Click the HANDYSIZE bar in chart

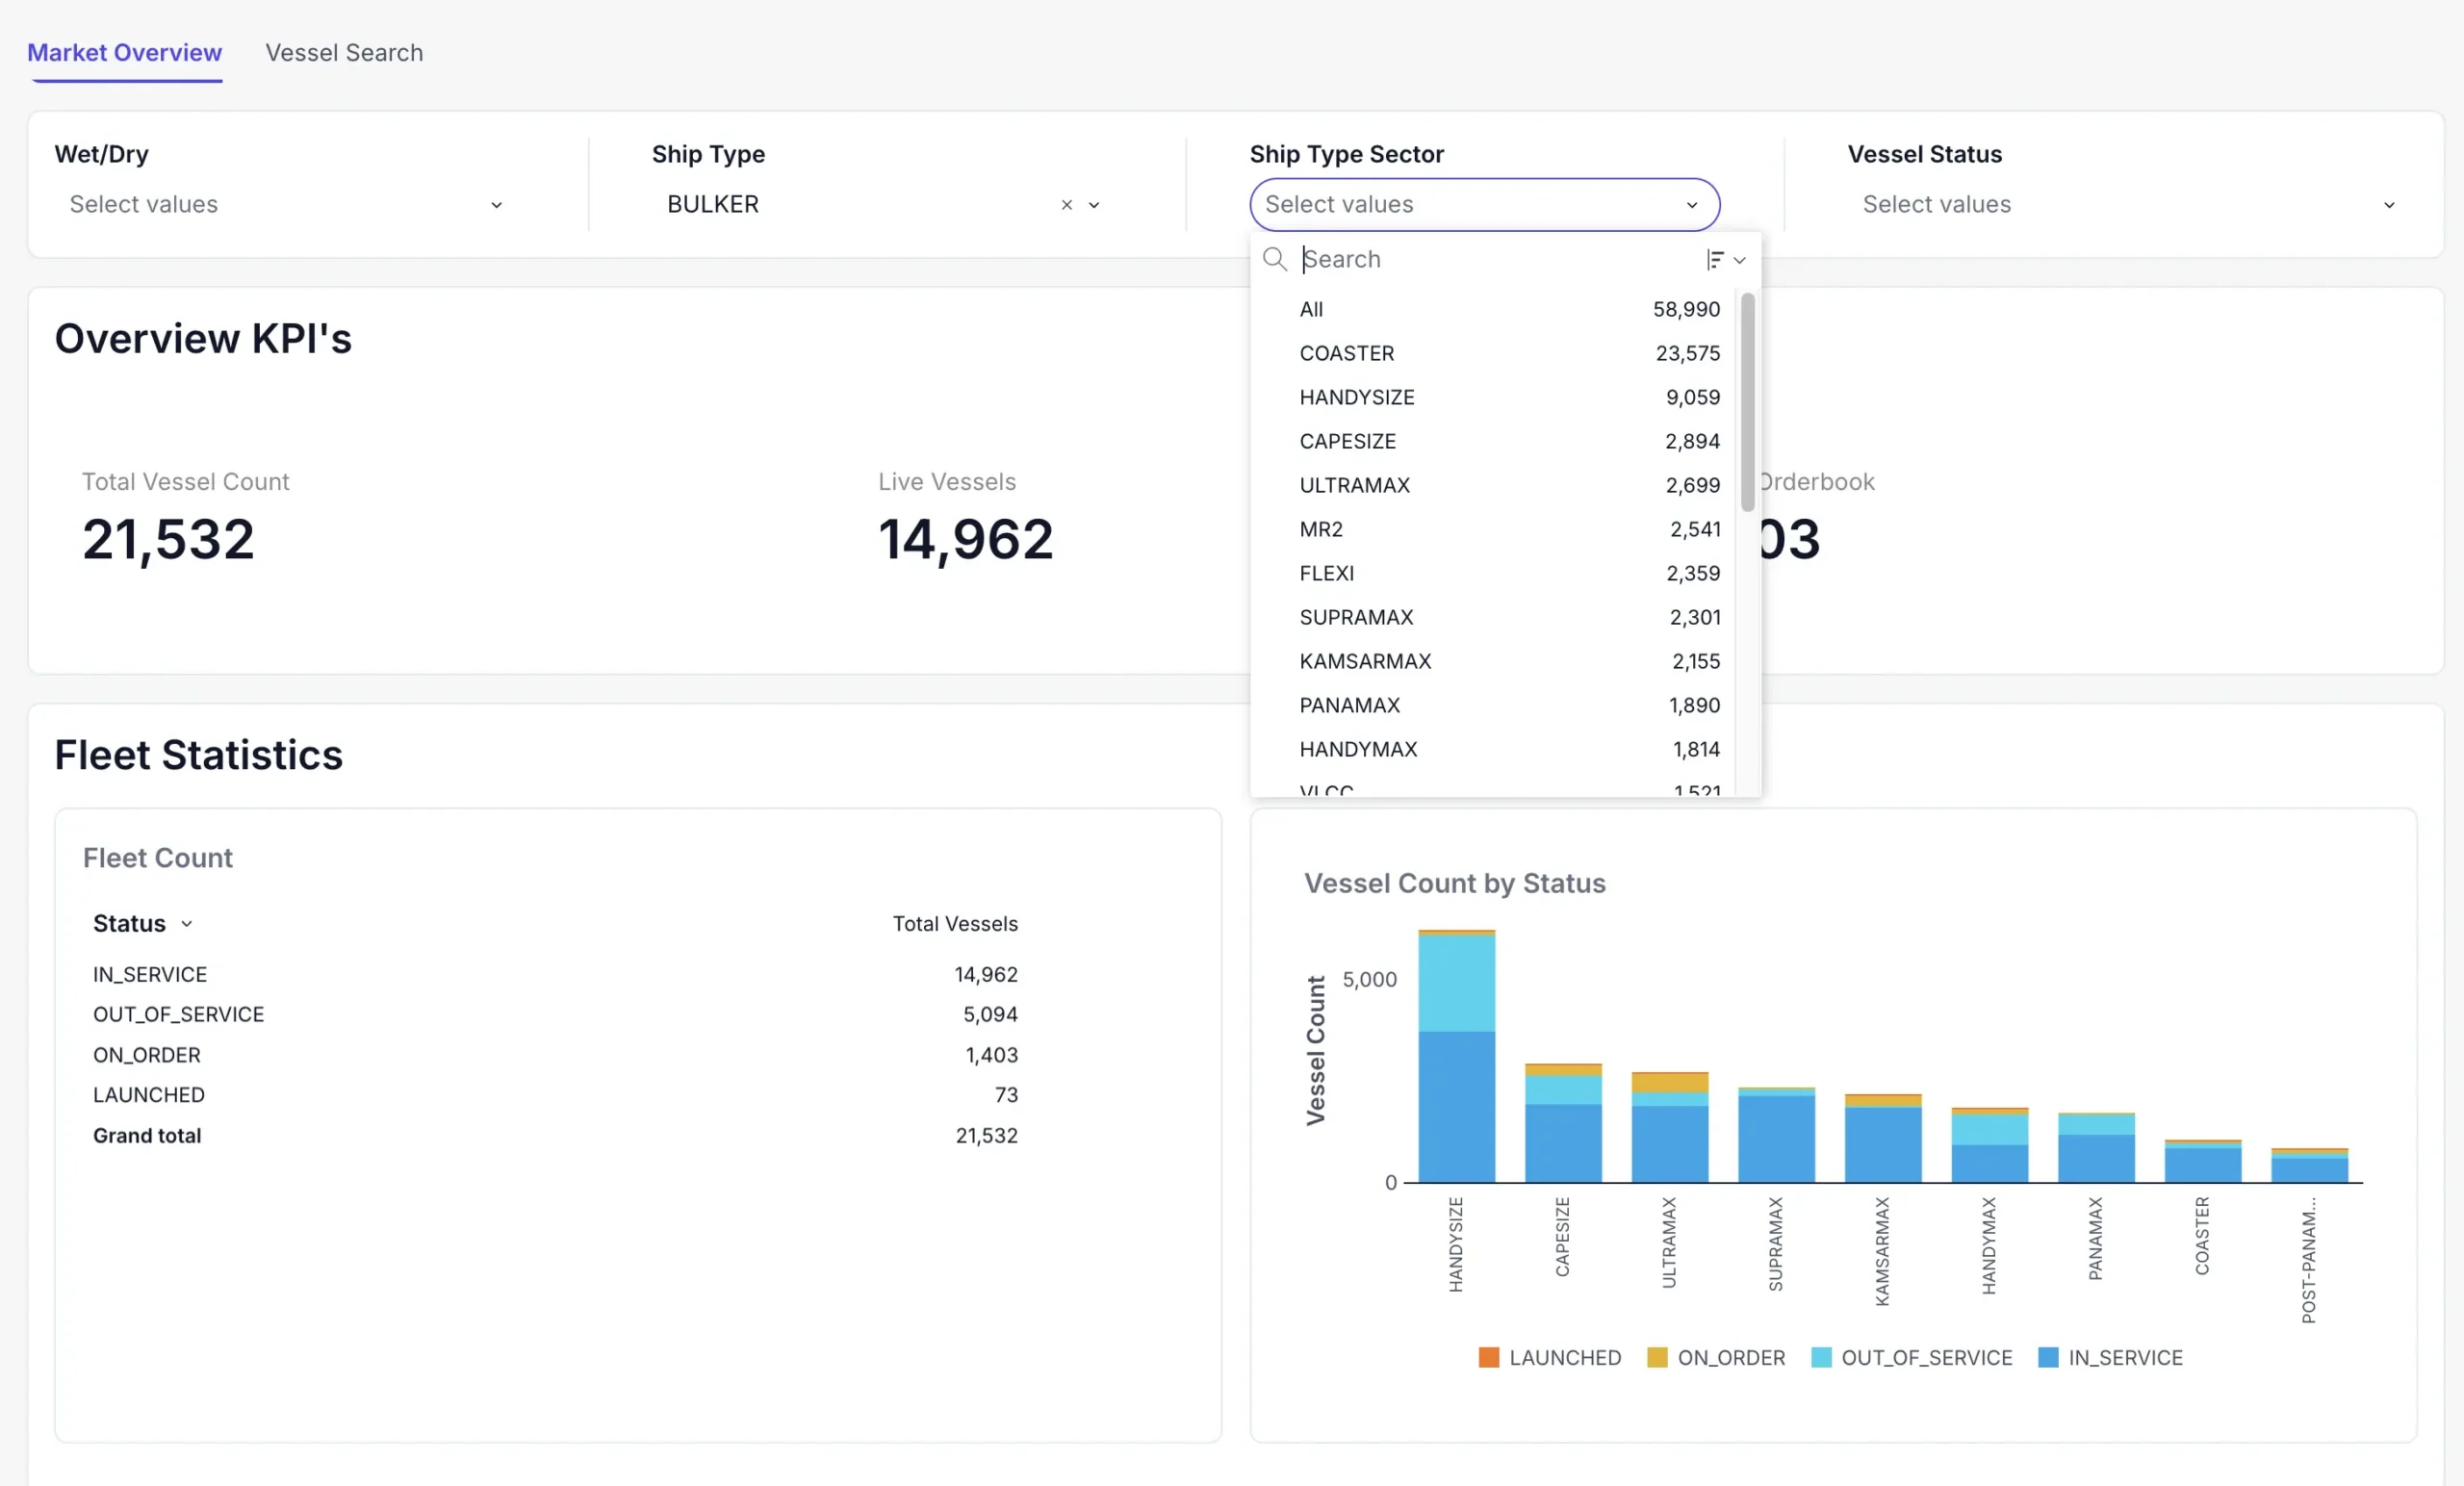pos(1456,1057)
